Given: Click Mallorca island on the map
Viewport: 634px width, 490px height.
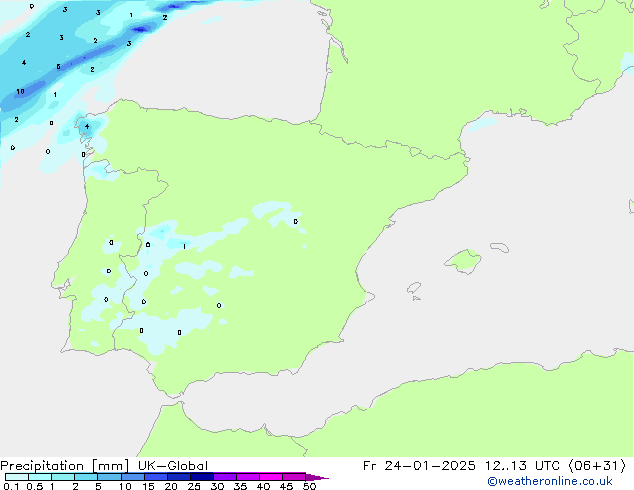Looking at the screenshot, I should pyautogui.click(x=463, y=261).
